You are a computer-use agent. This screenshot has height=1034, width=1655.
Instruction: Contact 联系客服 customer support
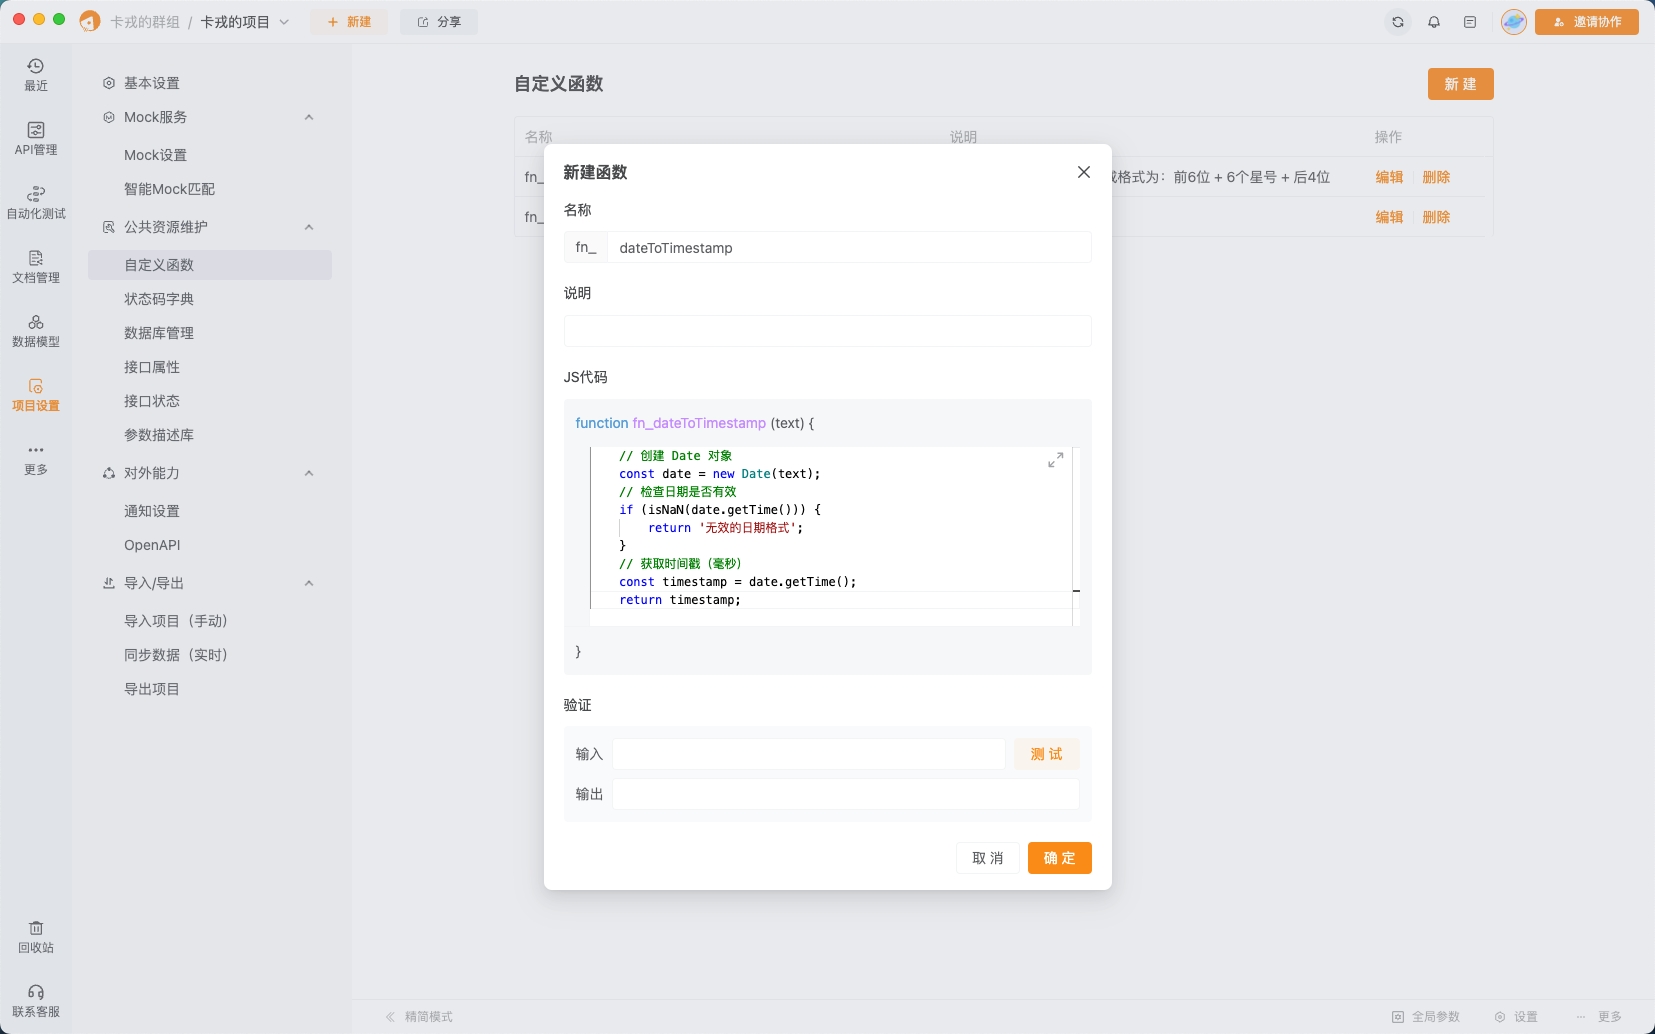coord(36,1001)
